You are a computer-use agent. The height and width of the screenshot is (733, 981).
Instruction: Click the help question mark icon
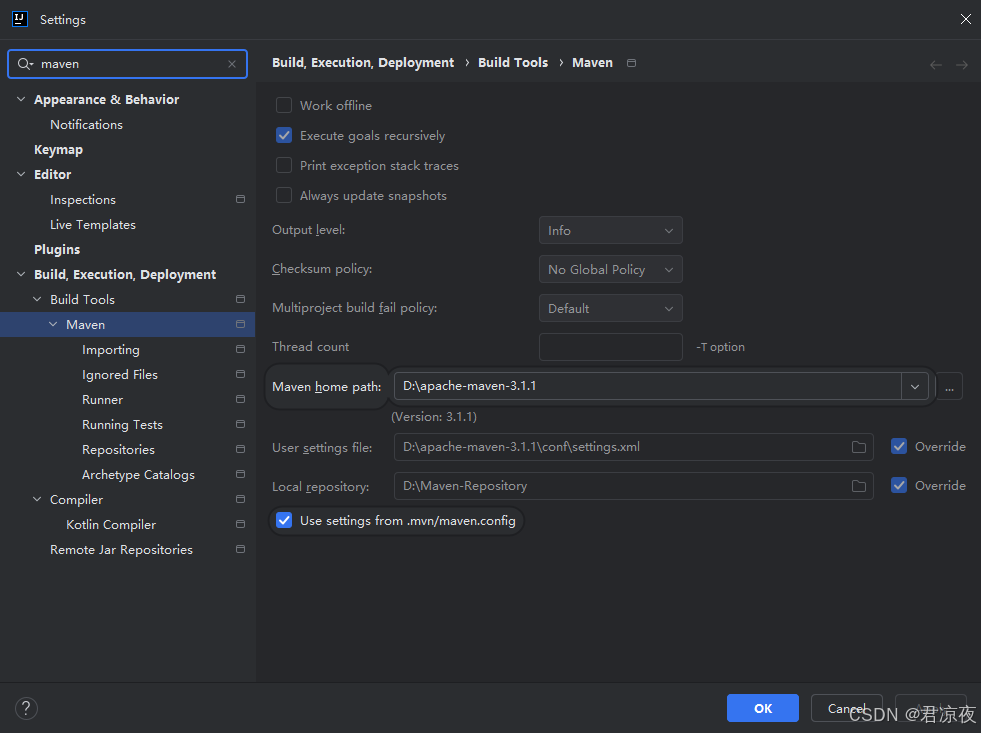(x=26, y=708)
